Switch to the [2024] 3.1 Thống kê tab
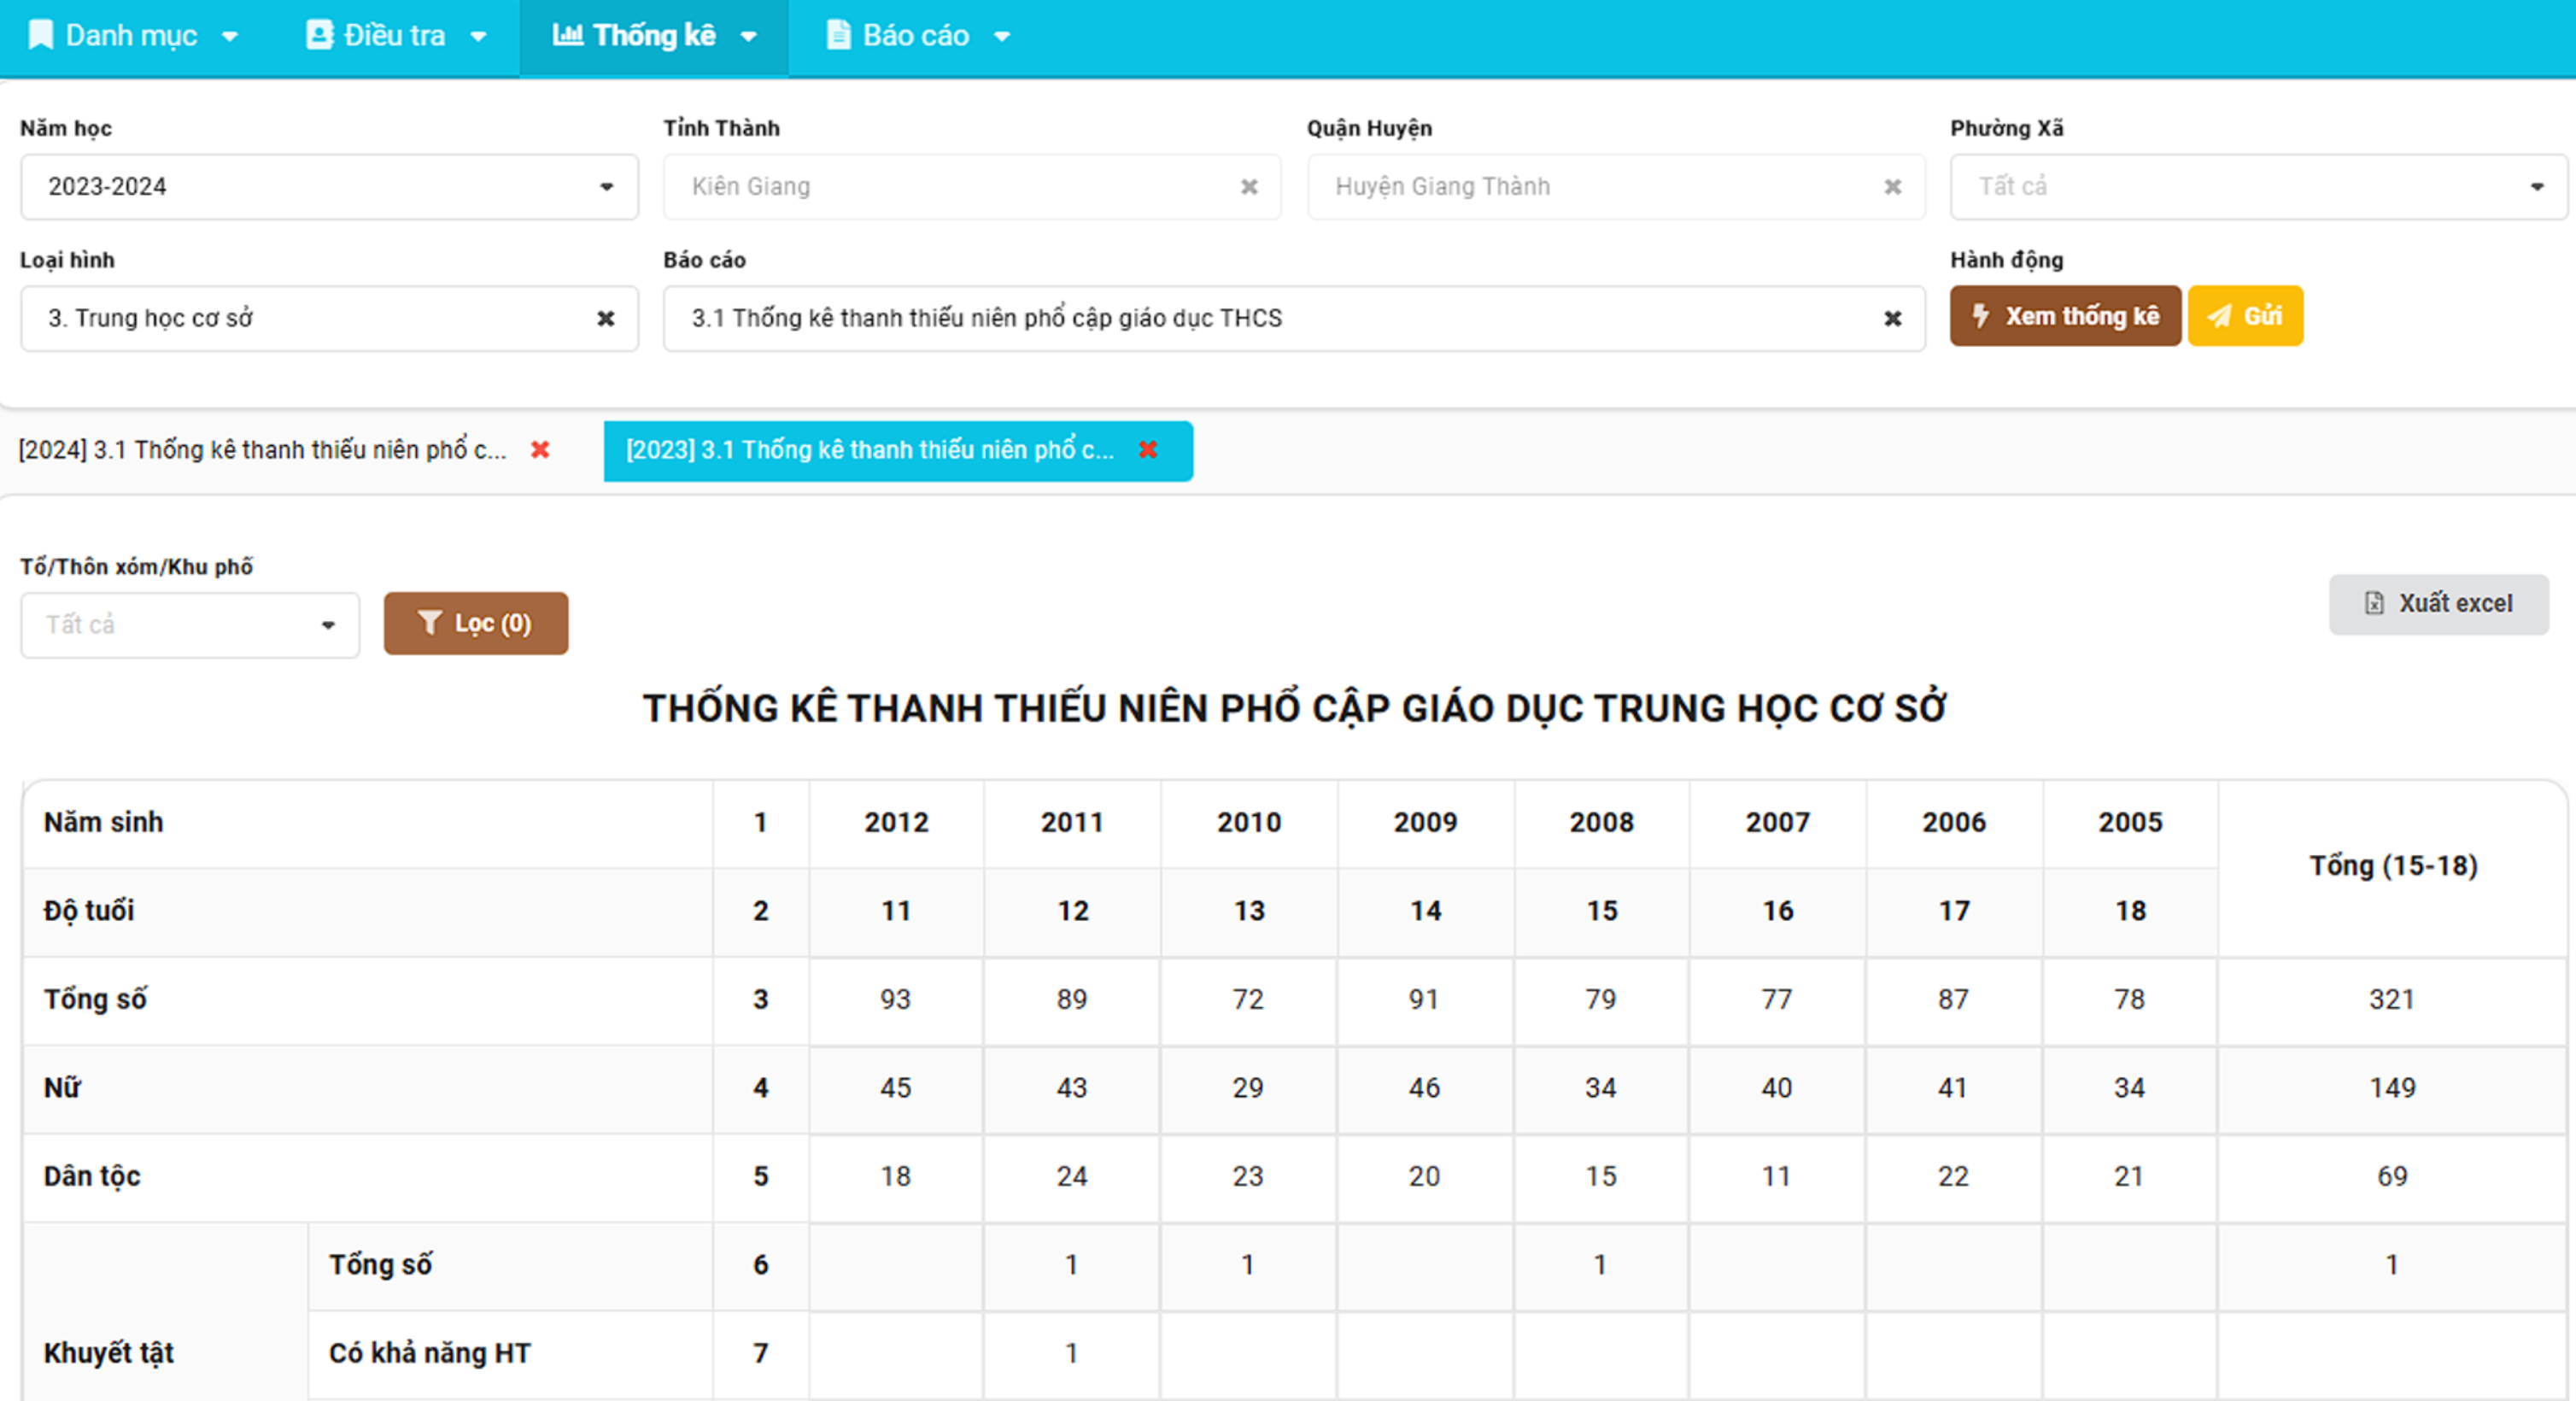2576x1401 pixels. pos(262,450)
